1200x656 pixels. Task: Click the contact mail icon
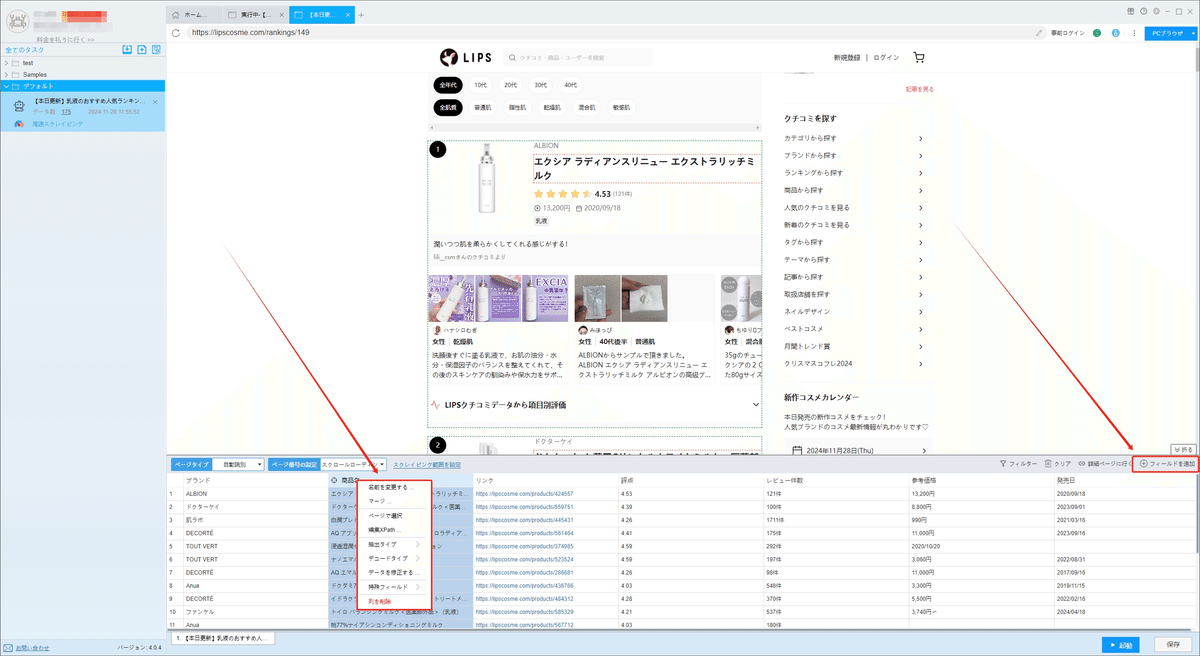8,647
